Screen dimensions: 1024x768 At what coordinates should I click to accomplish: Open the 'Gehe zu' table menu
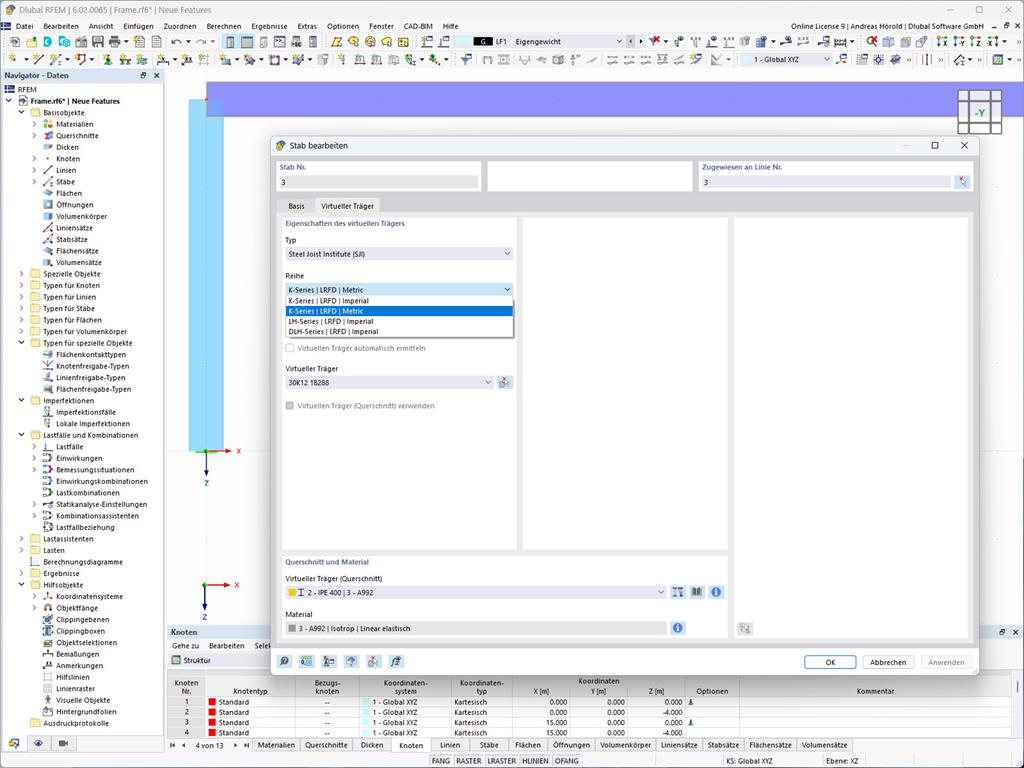185,646
